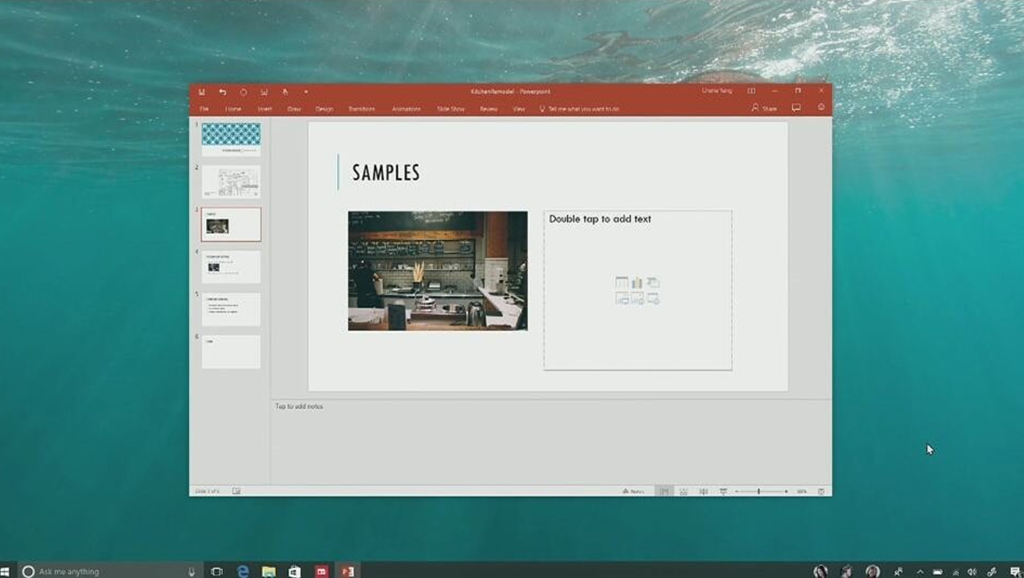Select slide 2 thumbnail
The image size is (1024, 578).
pos(231,182)
